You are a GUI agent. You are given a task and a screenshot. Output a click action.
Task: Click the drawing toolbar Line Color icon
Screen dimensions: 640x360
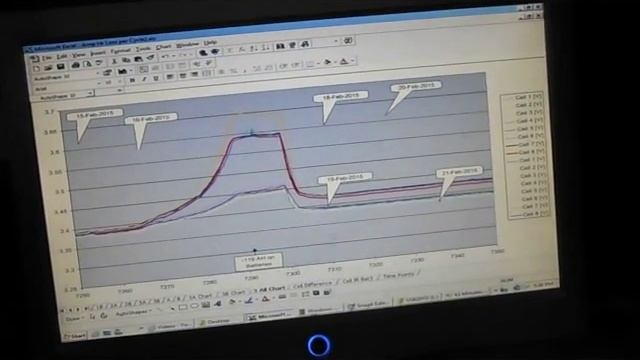coord(249,300)
